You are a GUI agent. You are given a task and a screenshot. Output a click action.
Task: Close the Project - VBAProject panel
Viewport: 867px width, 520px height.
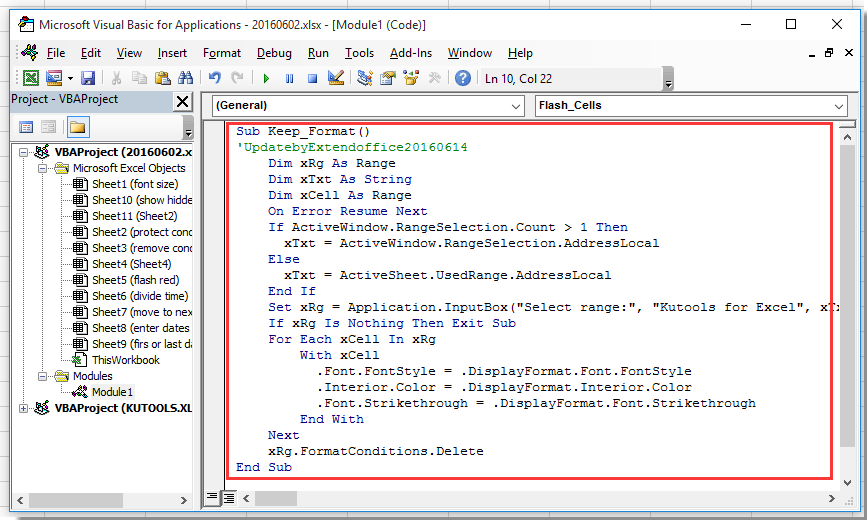click(x=182, y=101)
